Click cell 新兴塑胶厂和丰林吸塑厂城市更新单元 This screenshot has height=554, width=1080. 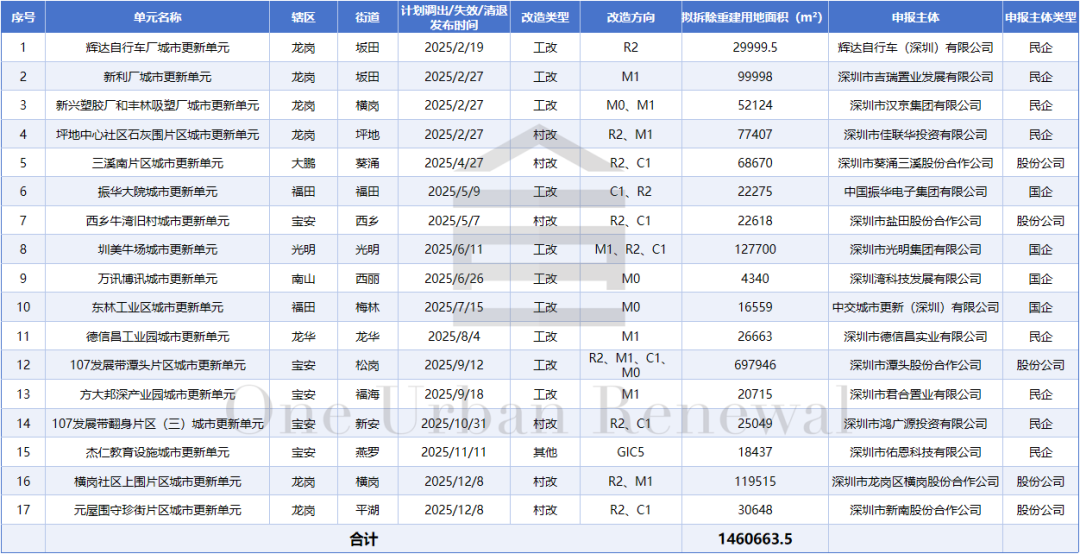coord(157,105)
